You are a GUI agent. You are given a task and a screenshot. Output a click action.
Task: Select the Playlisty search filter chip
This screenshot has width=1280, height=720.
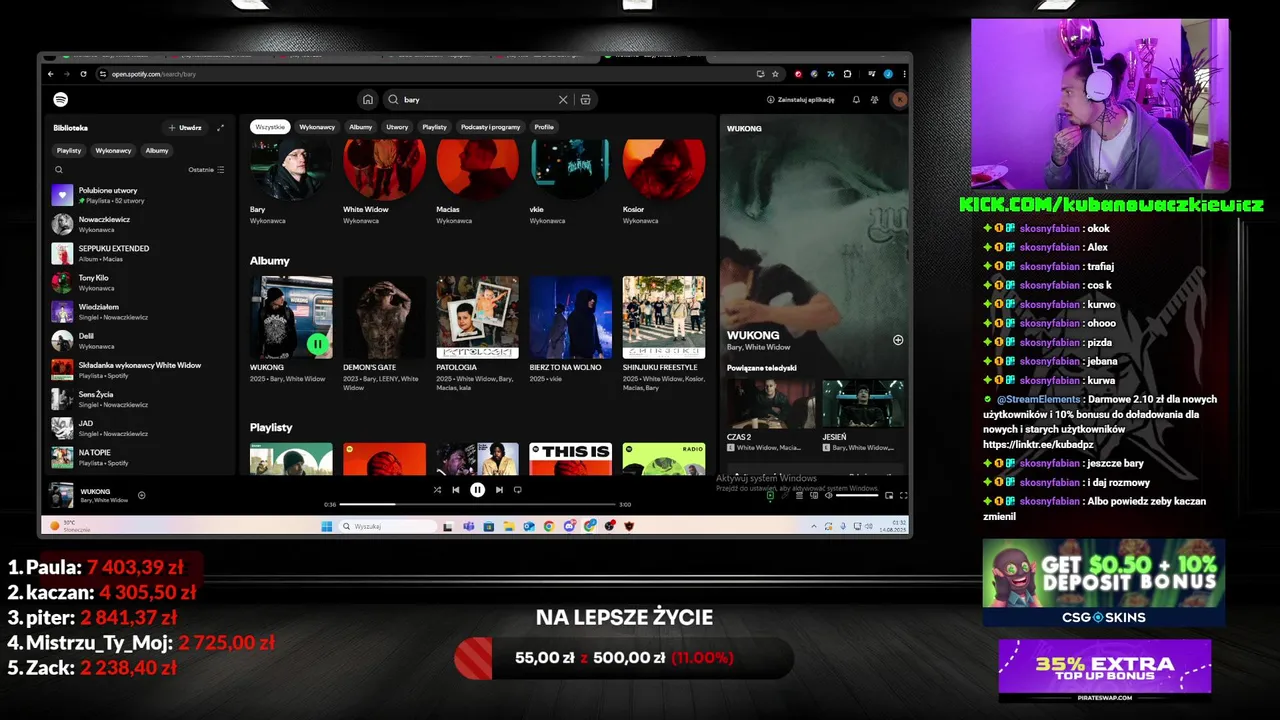[x=434, y=127]
